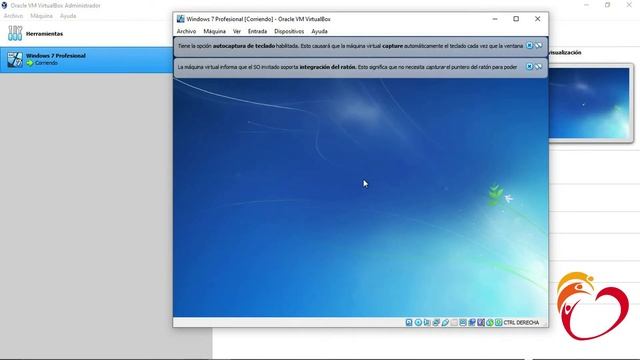Viewport: 640px width, 360px height.
Task: Open Ayuda menu in VirtualBox Administrador
Action: coord(68,16)
